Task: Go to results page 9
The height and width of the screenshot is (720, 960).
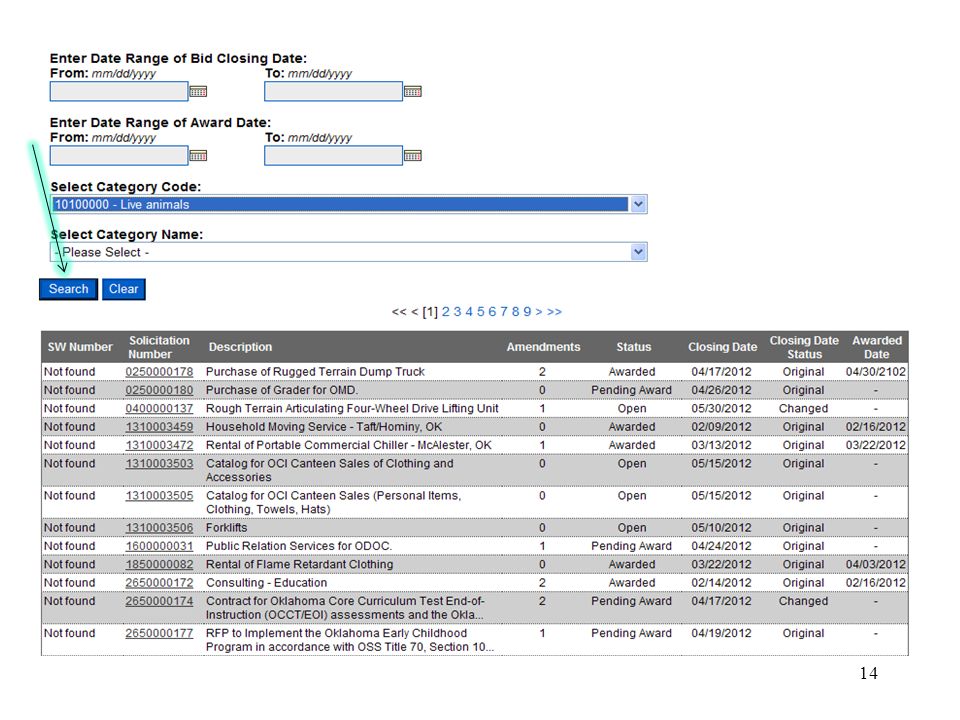Action: [x=527, y=312]
